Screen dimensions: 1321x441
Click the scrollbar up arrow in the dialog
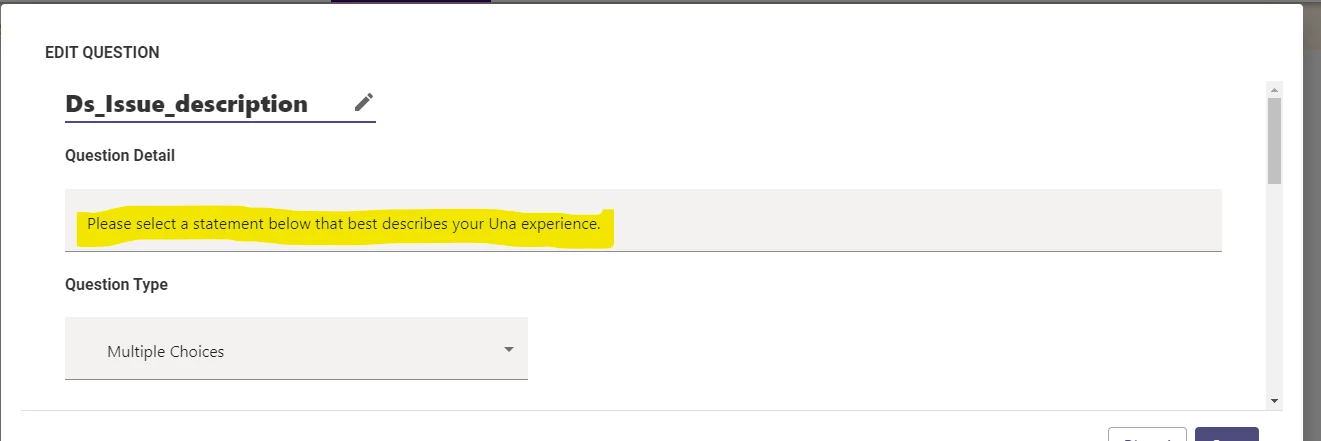pos(1274,89)
